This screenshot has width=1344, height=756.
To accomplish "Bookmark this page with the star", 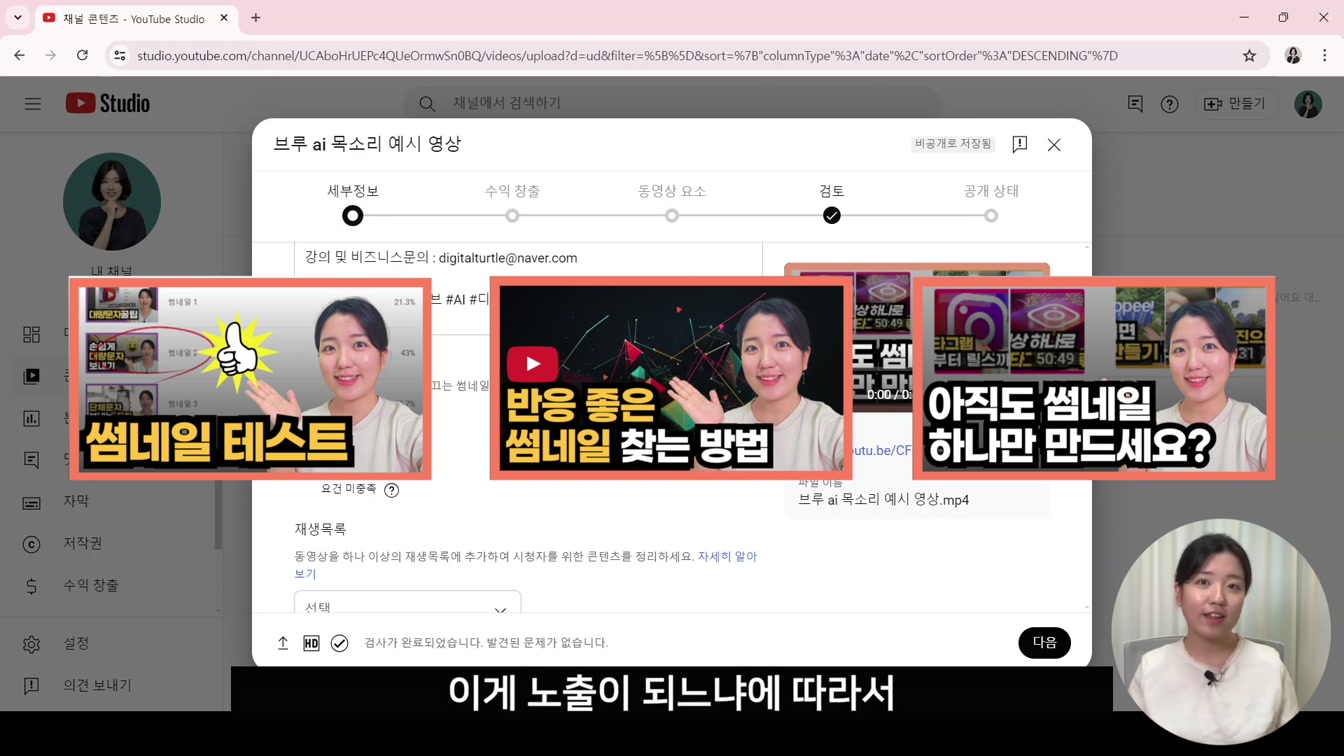I will click(1249, 56).
